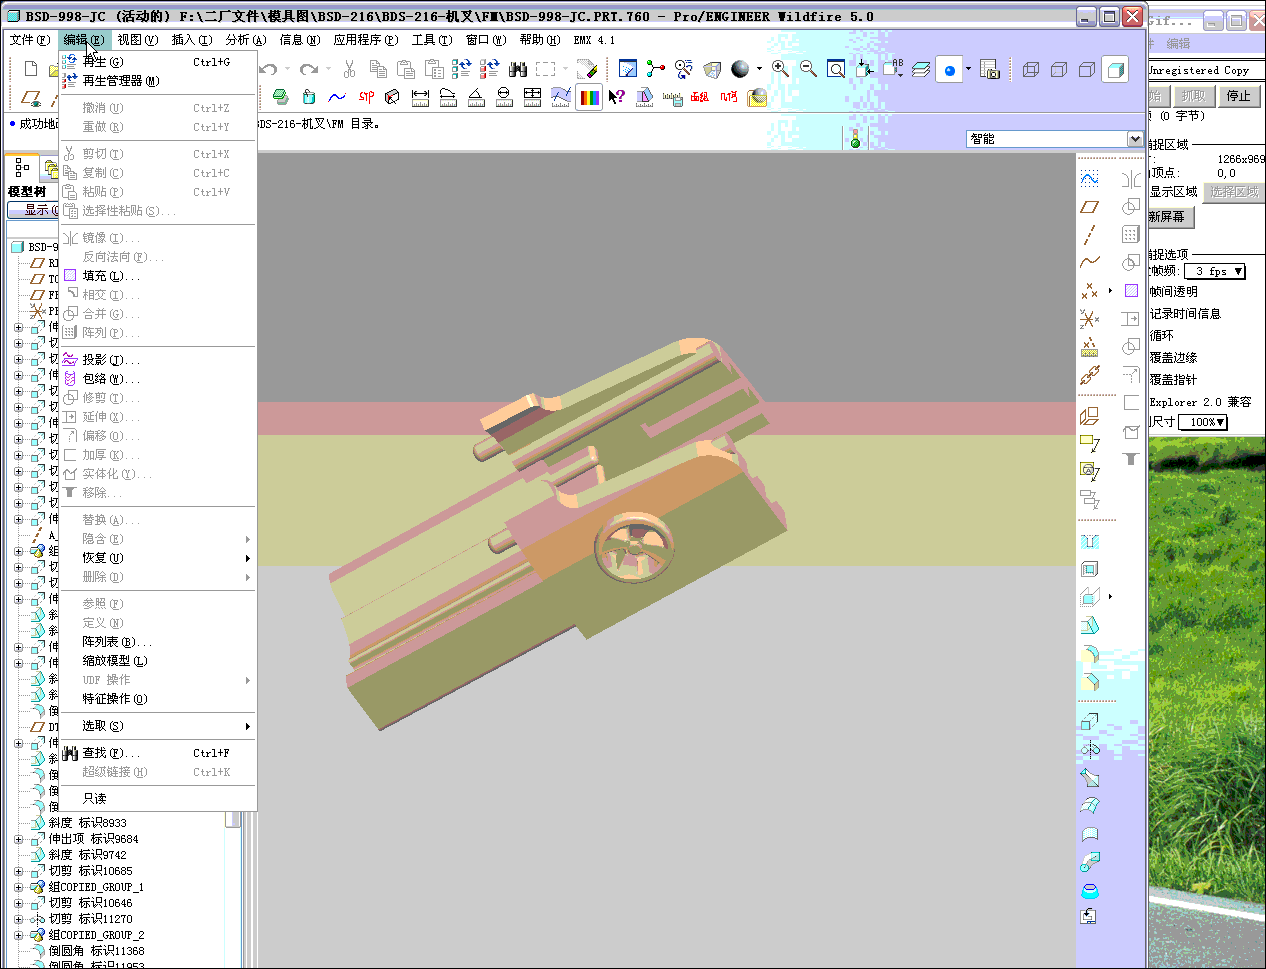Click the distance measure icon in toolbar
The width and height of the screenshot is (1266, 969).
pos(420,97)
